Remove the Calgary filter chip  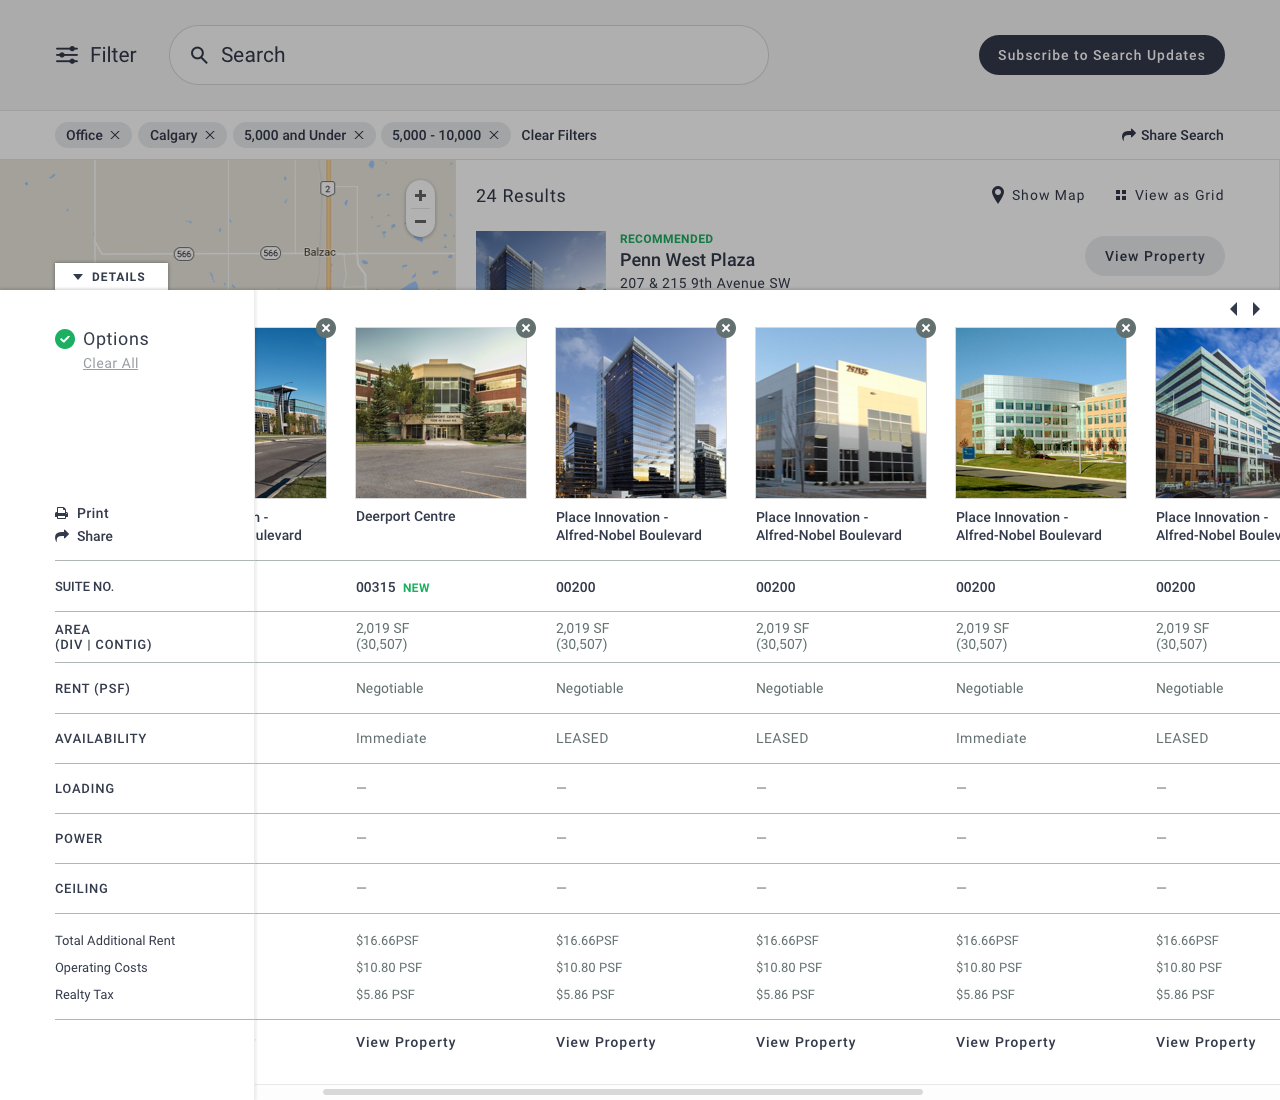click(210, 135)
